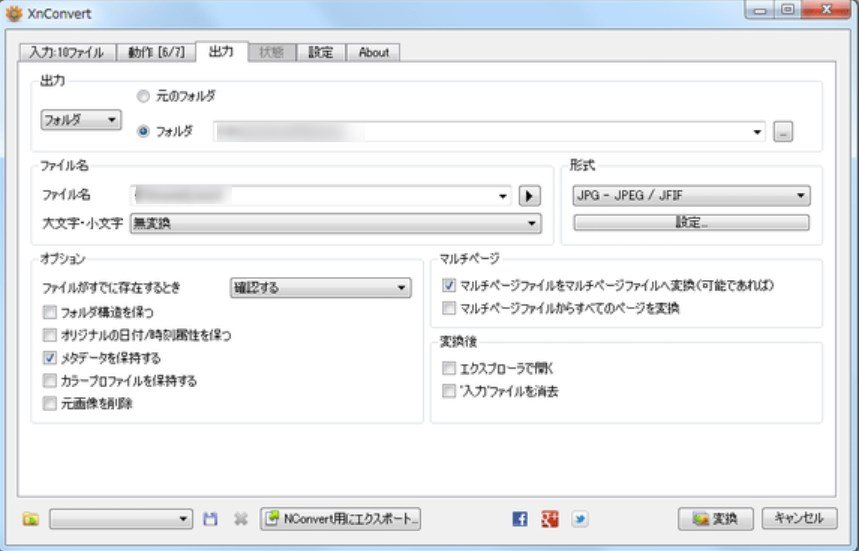The image size is (859, 551).
Task: Enable マルチページファイルからすべてのページを変換 checkbox
Action: click(x=449, y=308)
